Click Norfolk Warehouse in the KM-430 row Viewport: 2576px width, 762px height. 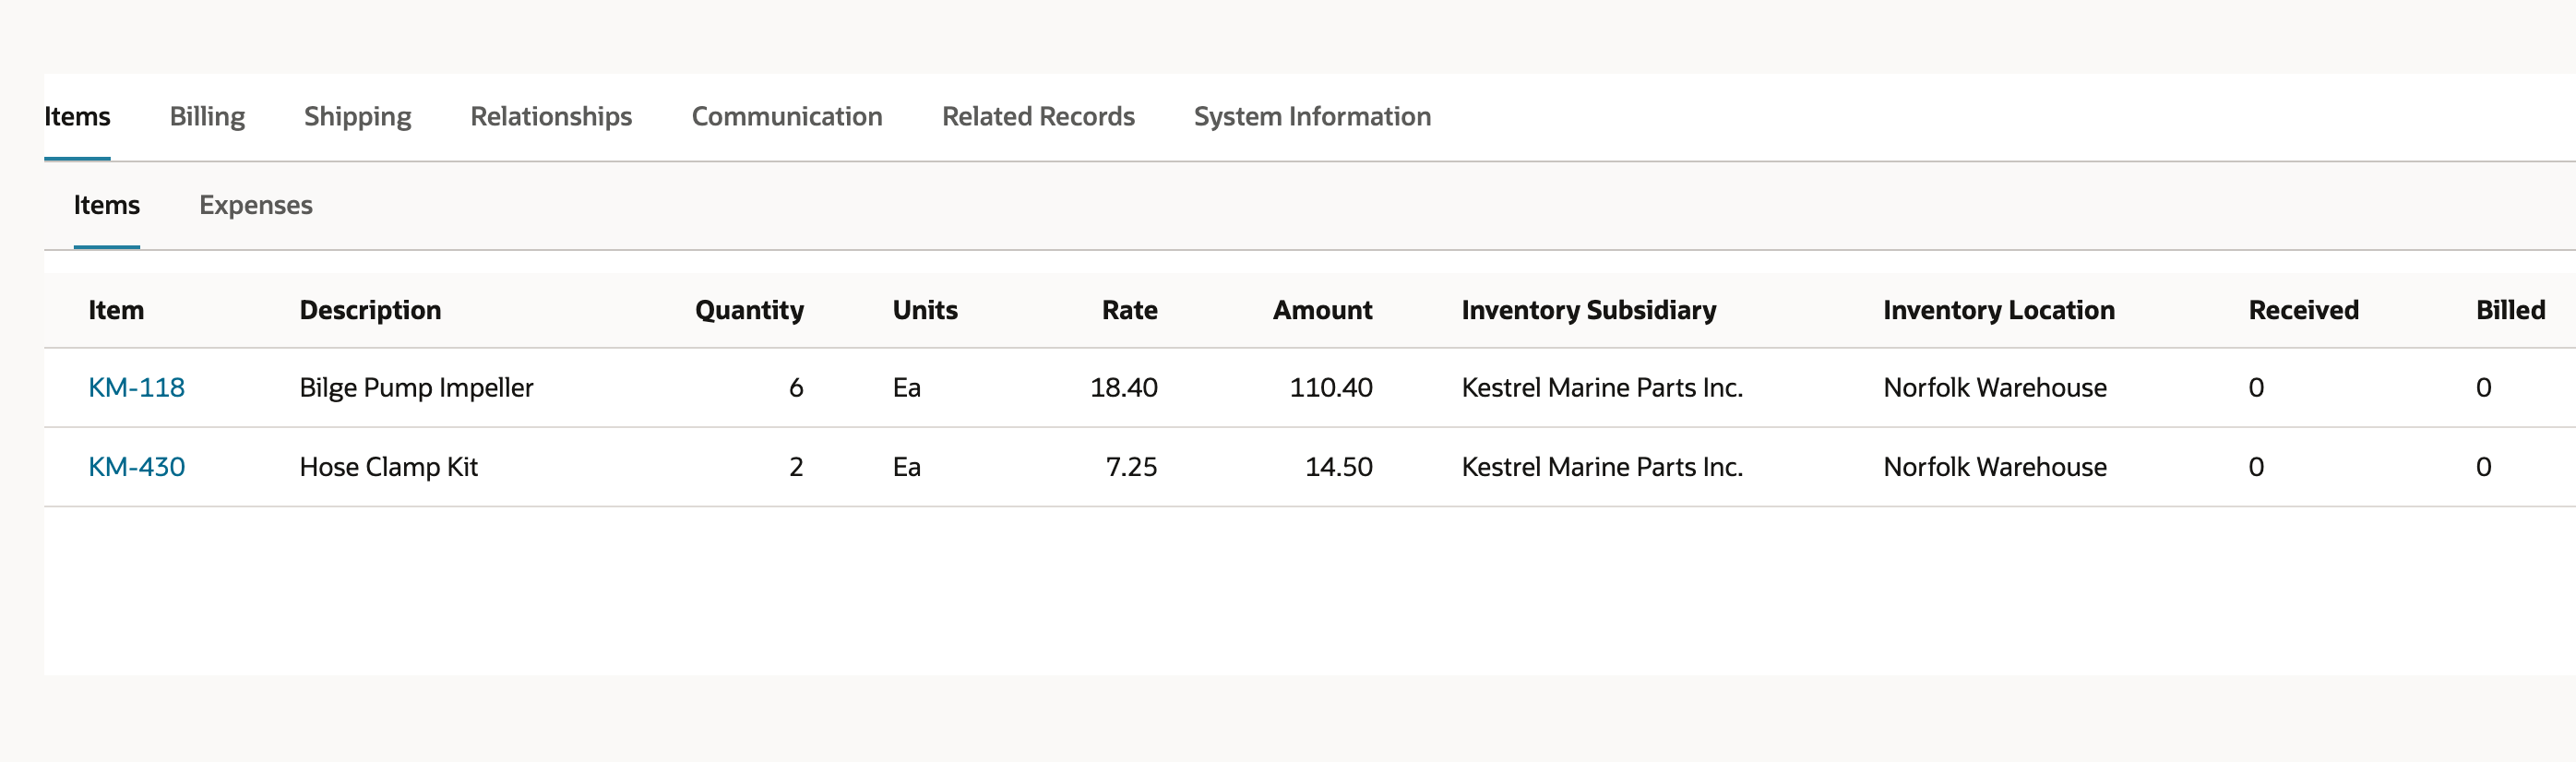1995,467
